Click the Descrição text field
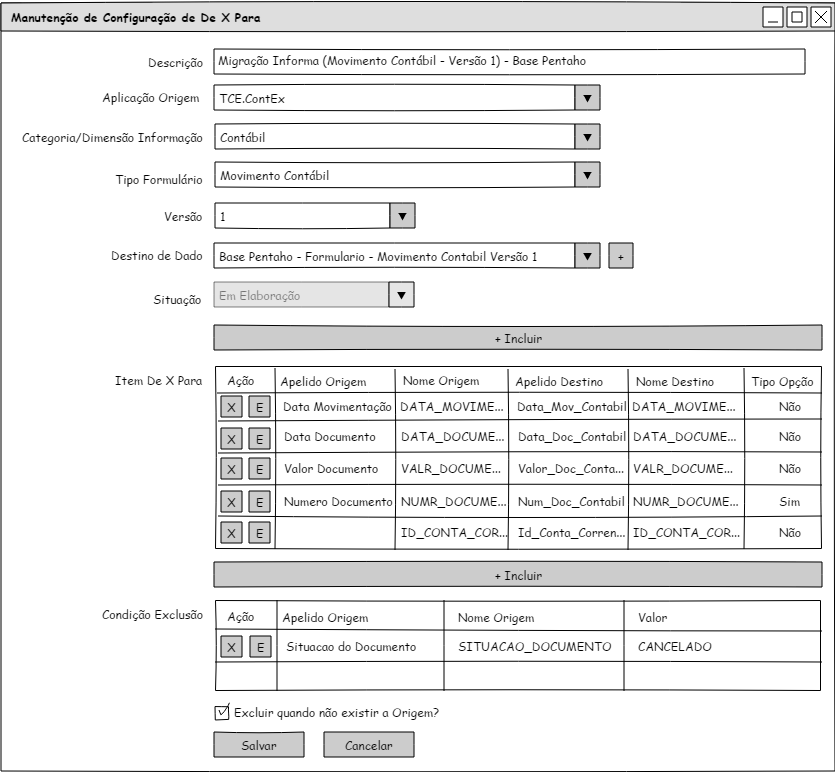This screenshot has width=835, height=772. tap(509, 61)
